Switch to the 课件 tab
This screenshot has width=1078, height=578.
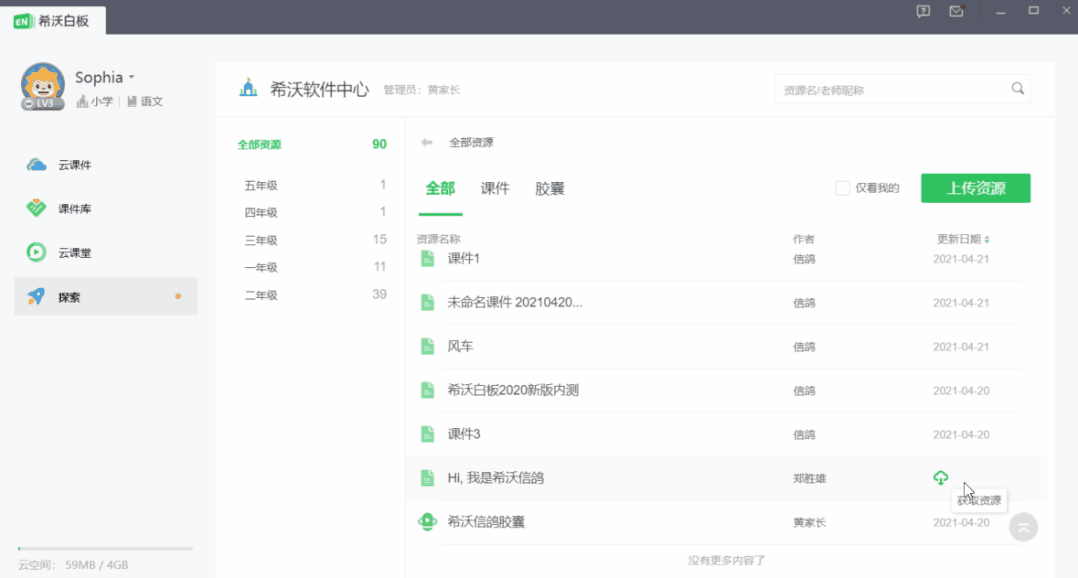coord(495,188)
